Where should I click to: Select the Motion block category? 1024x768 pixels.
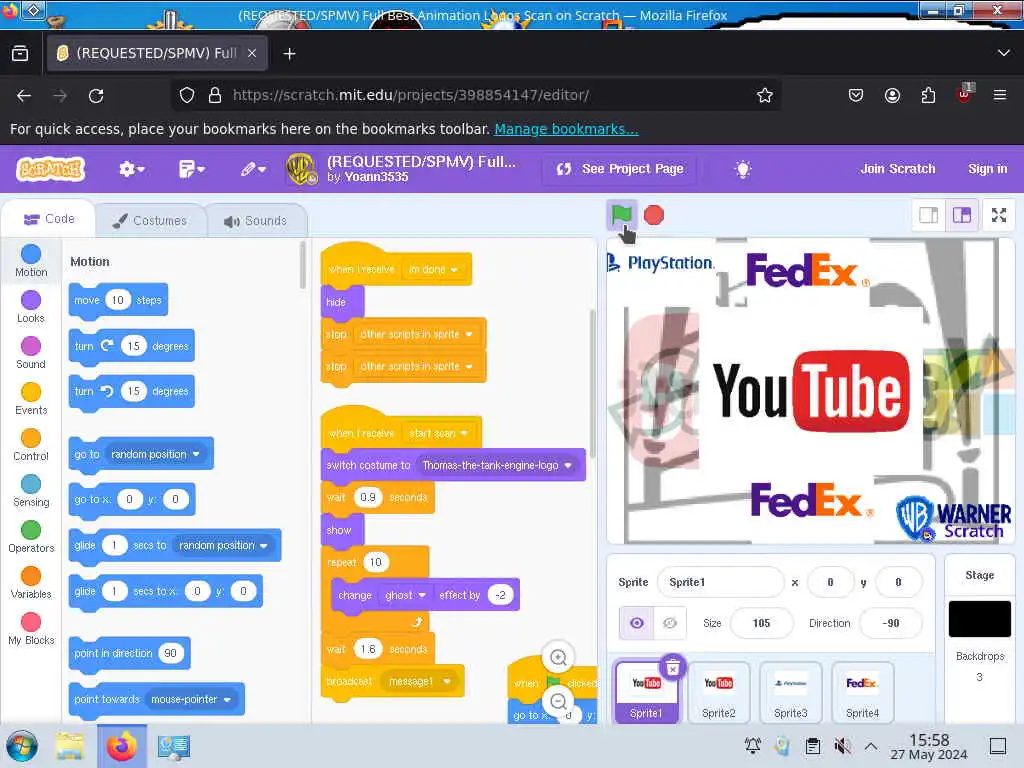point(31,261)
